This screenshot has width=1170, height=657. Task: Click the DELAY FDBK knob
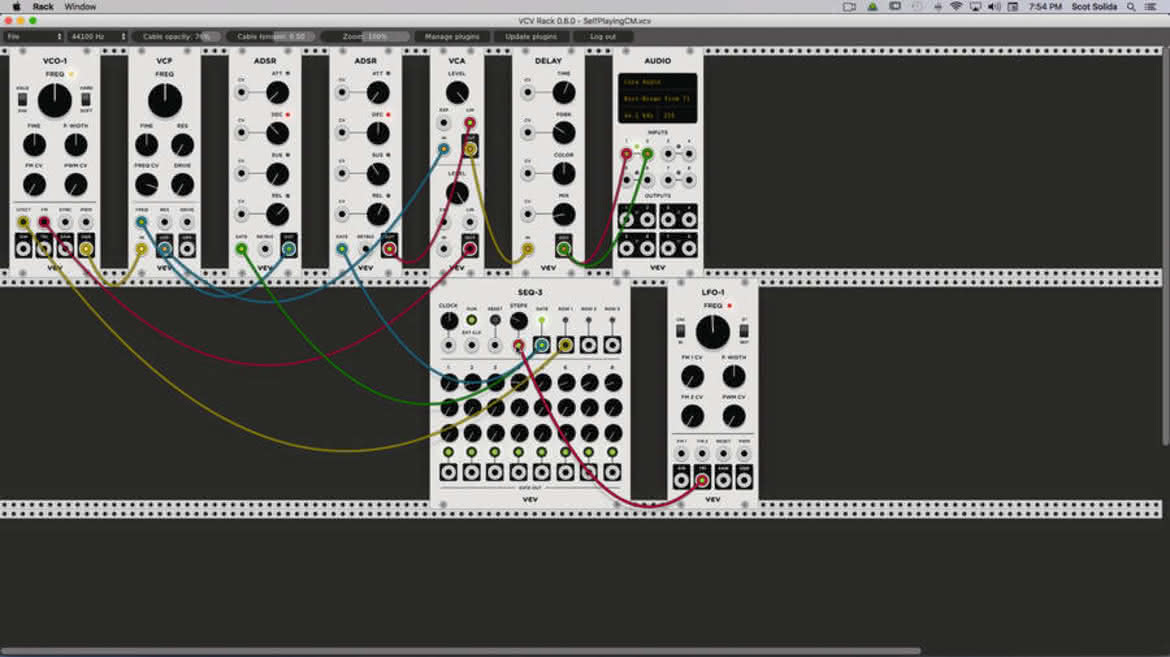(563, 133)
